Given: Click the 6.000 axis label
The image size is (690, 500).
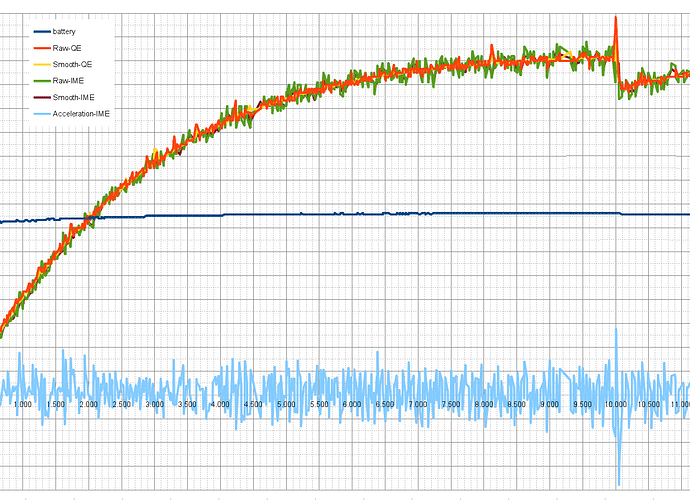Looking at the screenshot, I should [x=352, y=404].
